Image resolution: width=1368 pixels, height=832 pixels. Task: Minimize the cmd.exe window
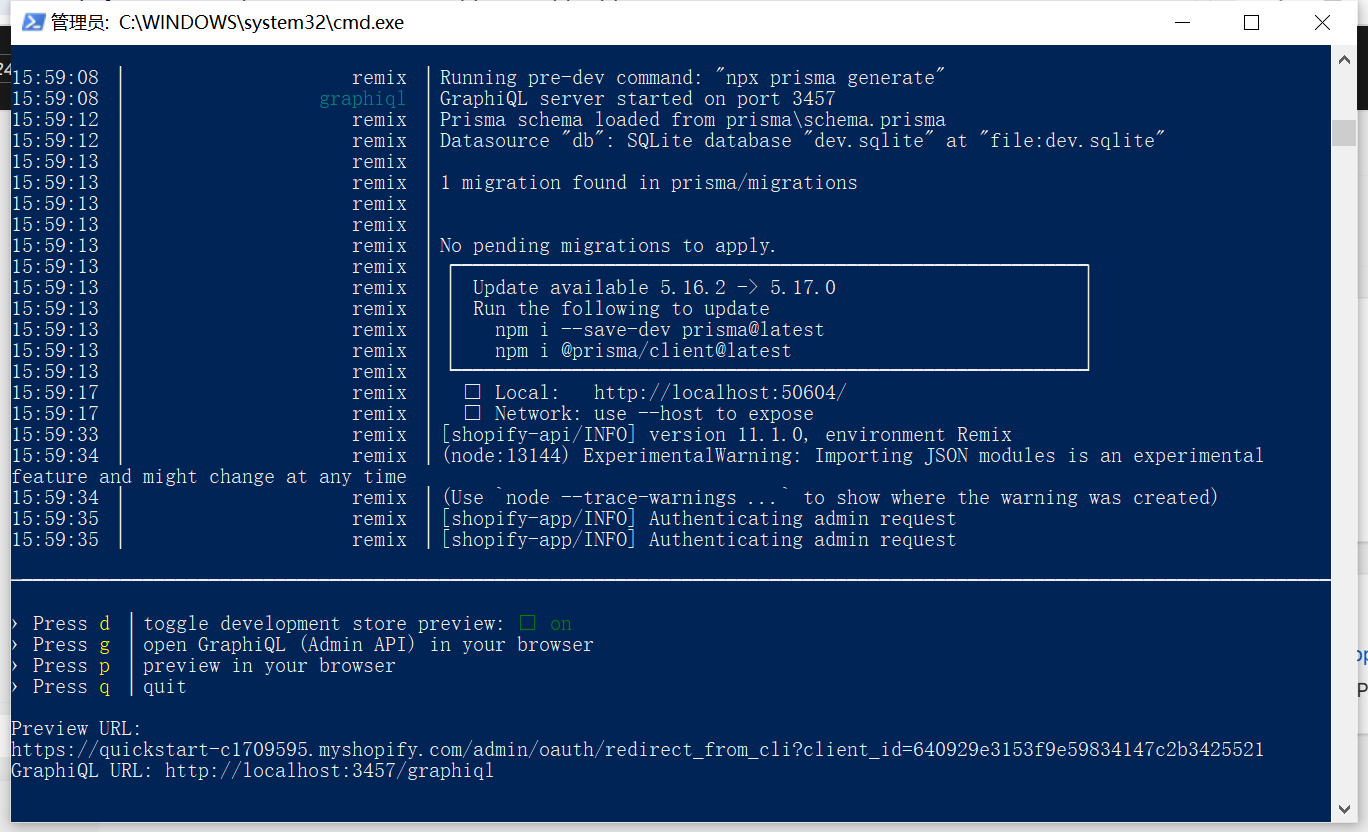point(1183,22)
